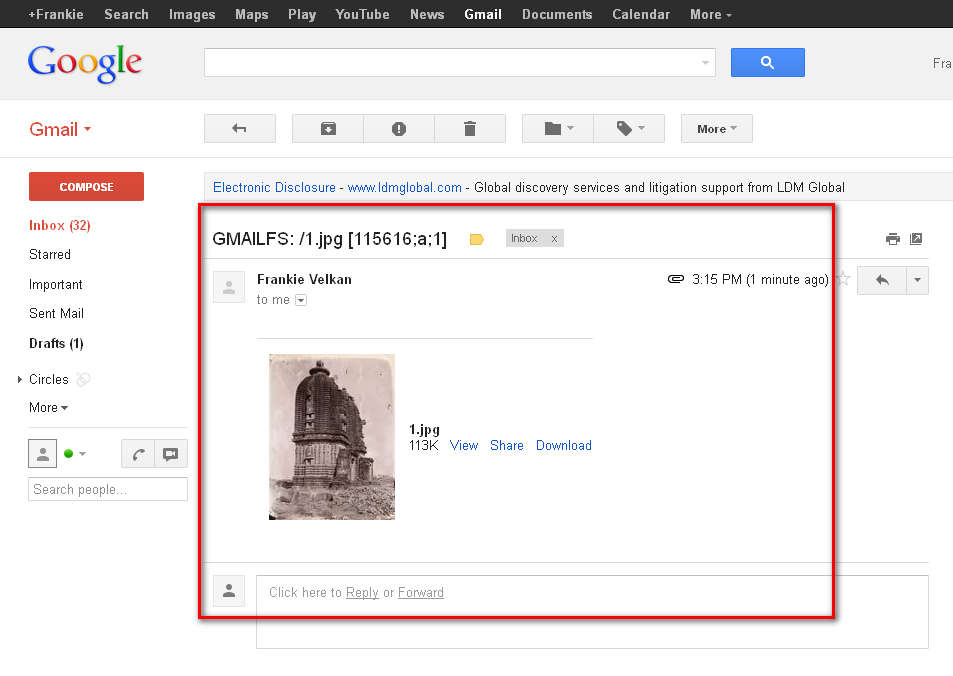Click sender avatar beside Frankie Velkan
This screenshot has width=953, height=676.
coord(229,287)
